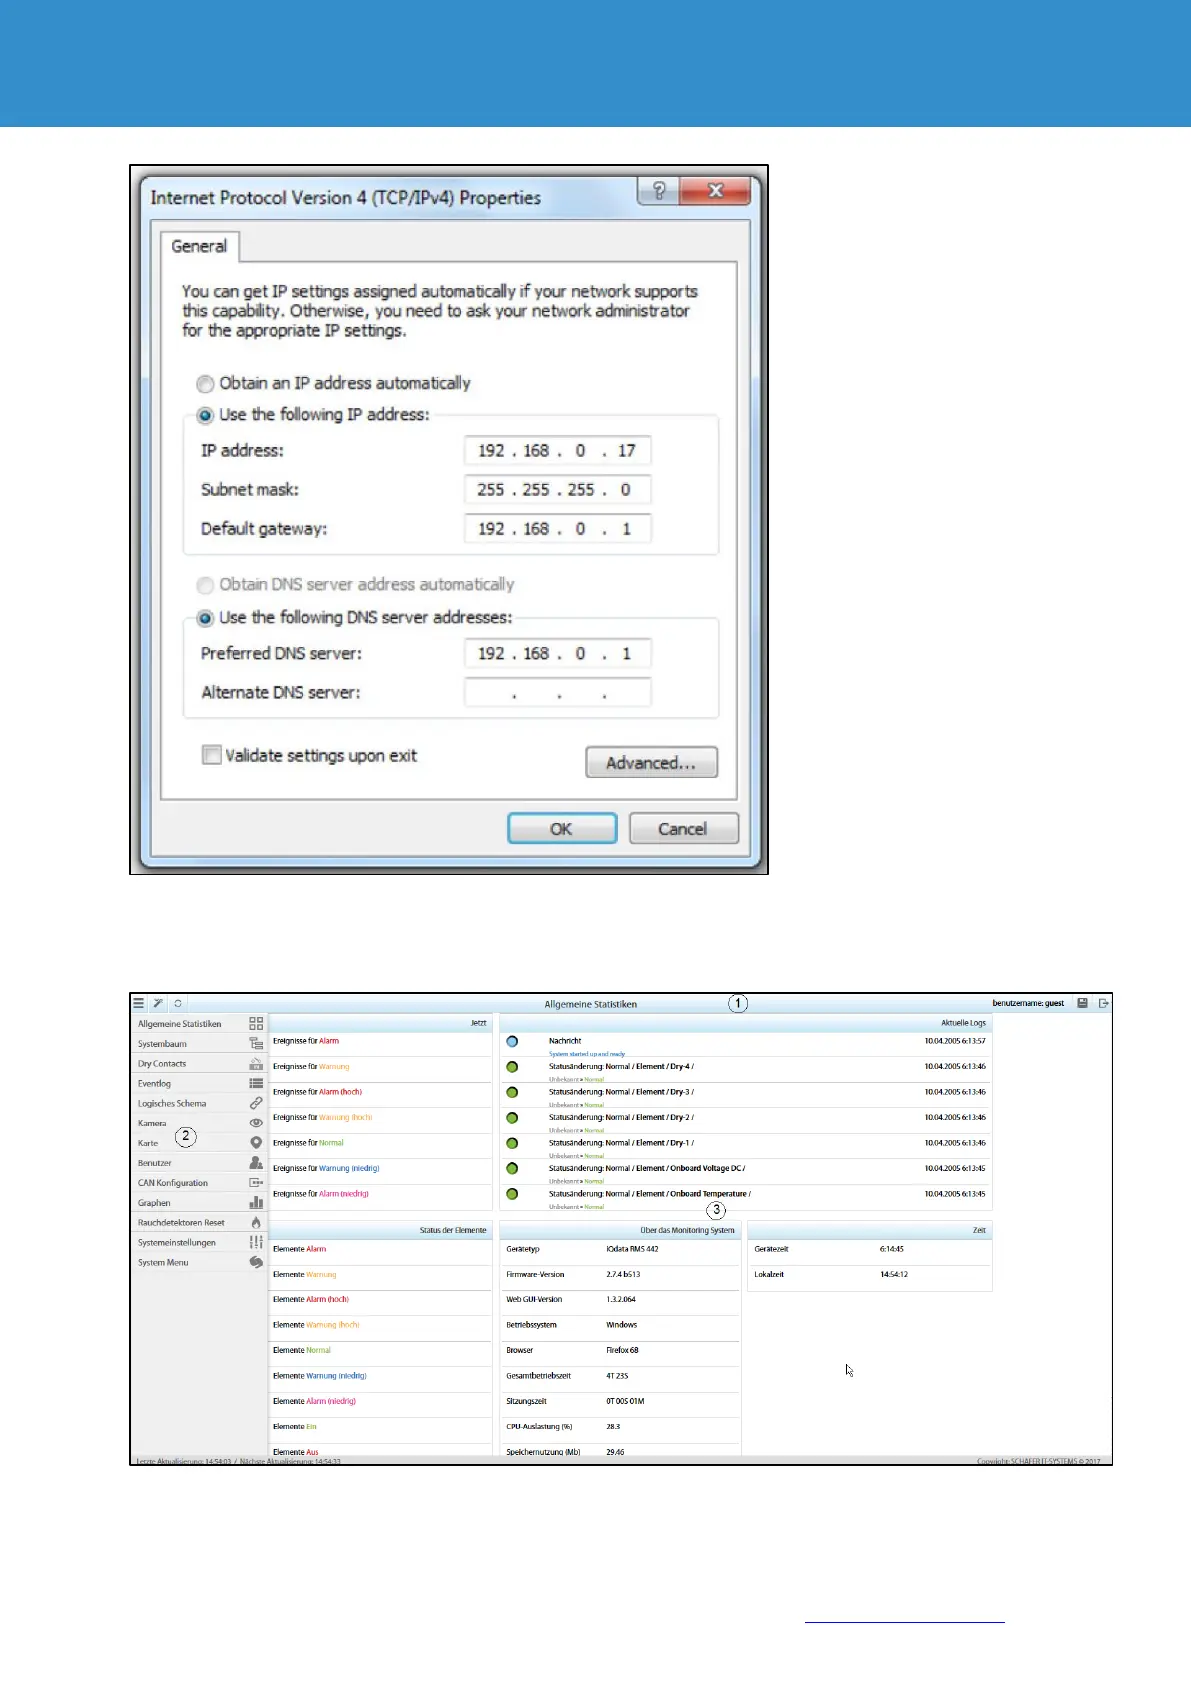Click the Browser value "Firefox 68"
The height and width of the screenshot is (1684, 1191).
coord(622,1351)
